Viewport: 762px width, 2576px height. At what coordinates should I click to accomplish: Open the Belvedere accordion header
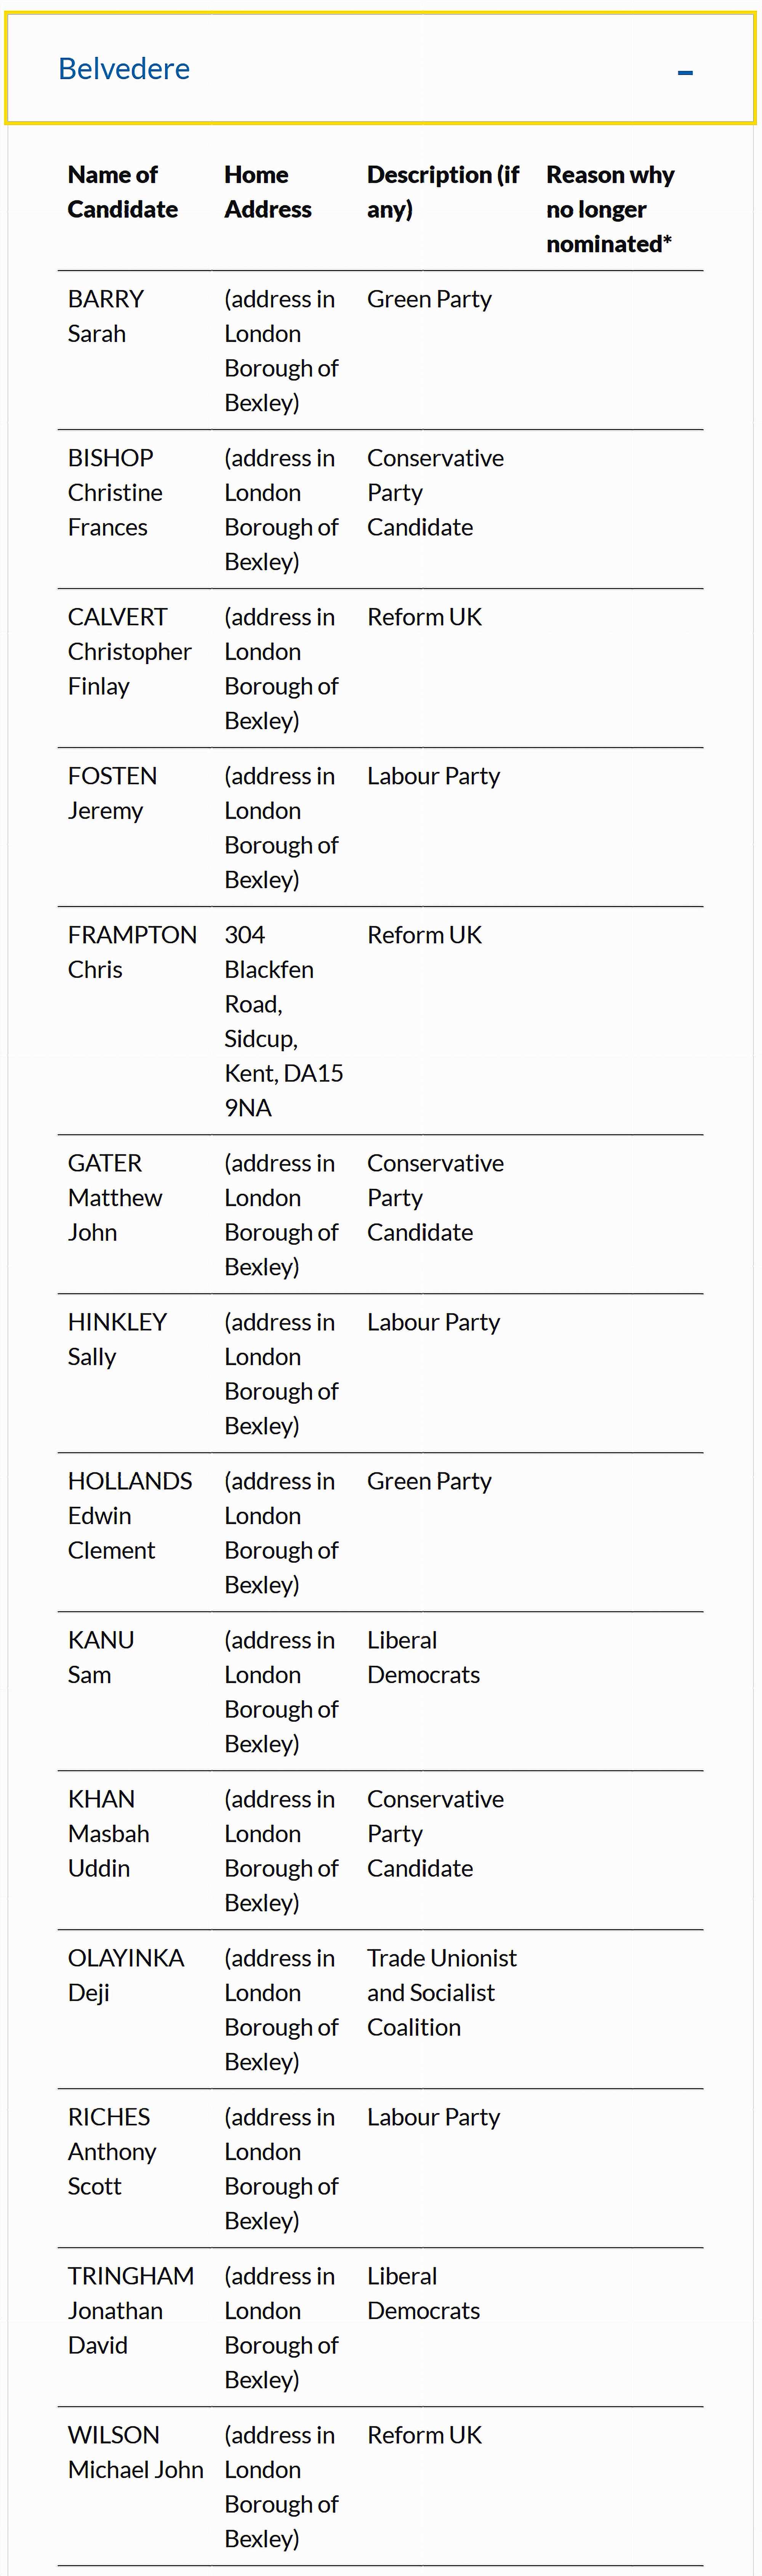(x=380, y=68)
